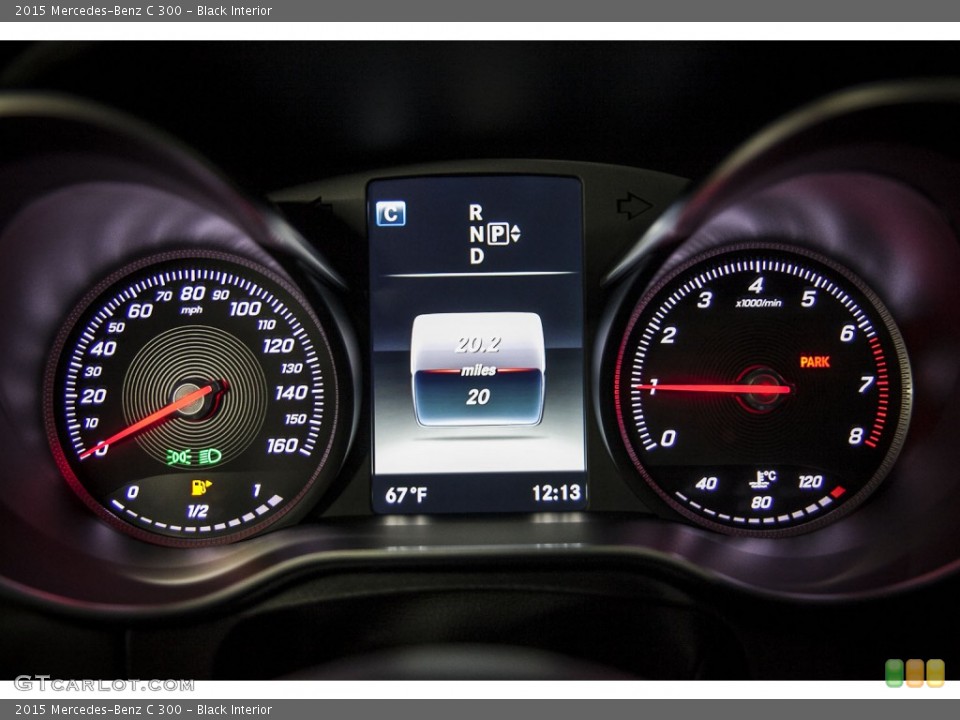Click the orange square icon at bottom right
960x720 pixels.
(x=915, y=673)
